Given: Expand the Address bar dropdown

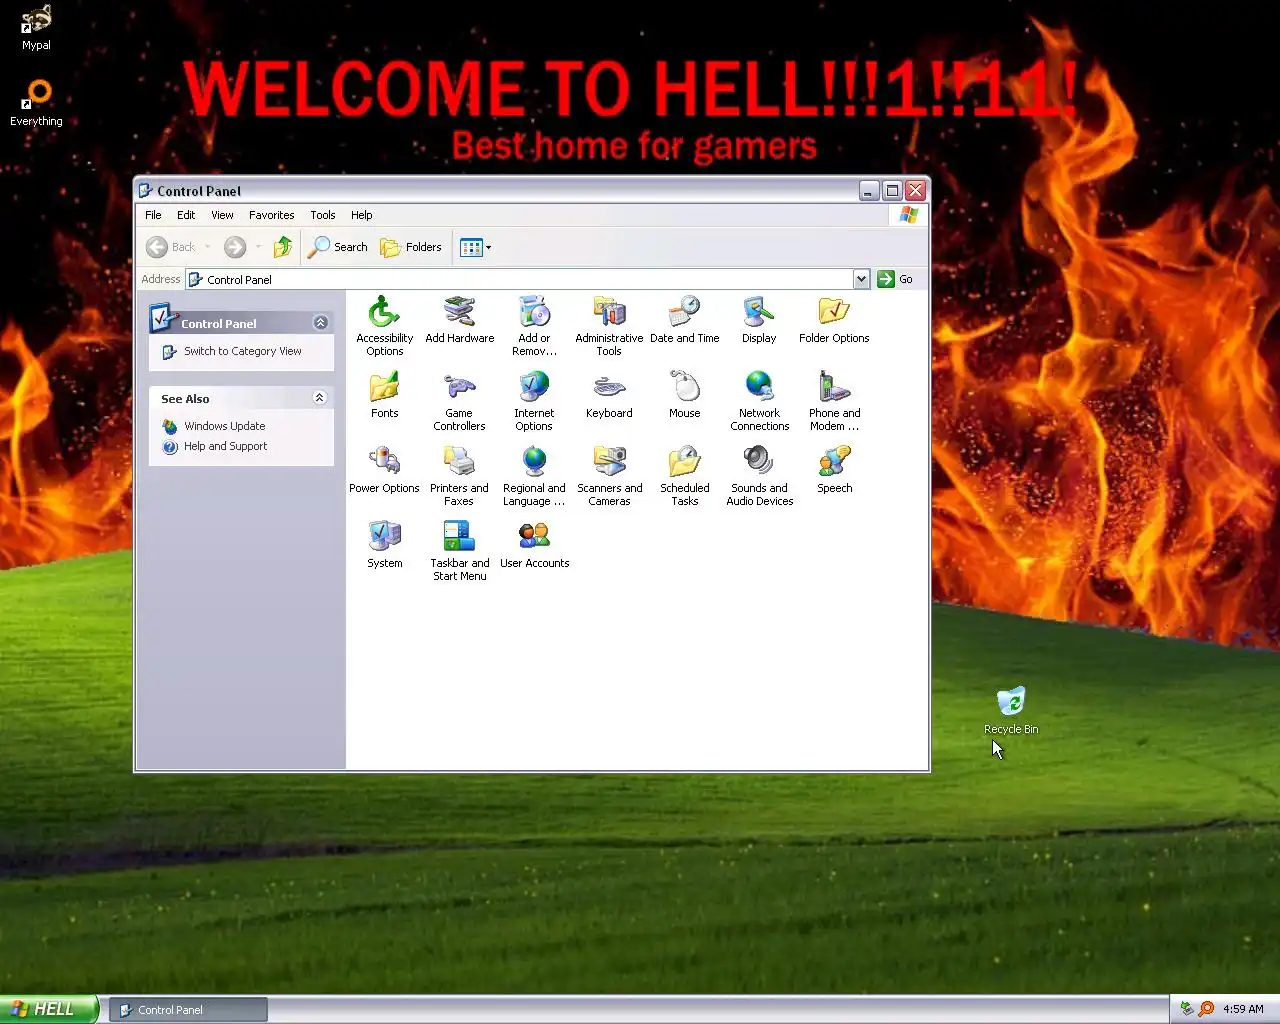Looking at the screenshot, I should [861, 279].
